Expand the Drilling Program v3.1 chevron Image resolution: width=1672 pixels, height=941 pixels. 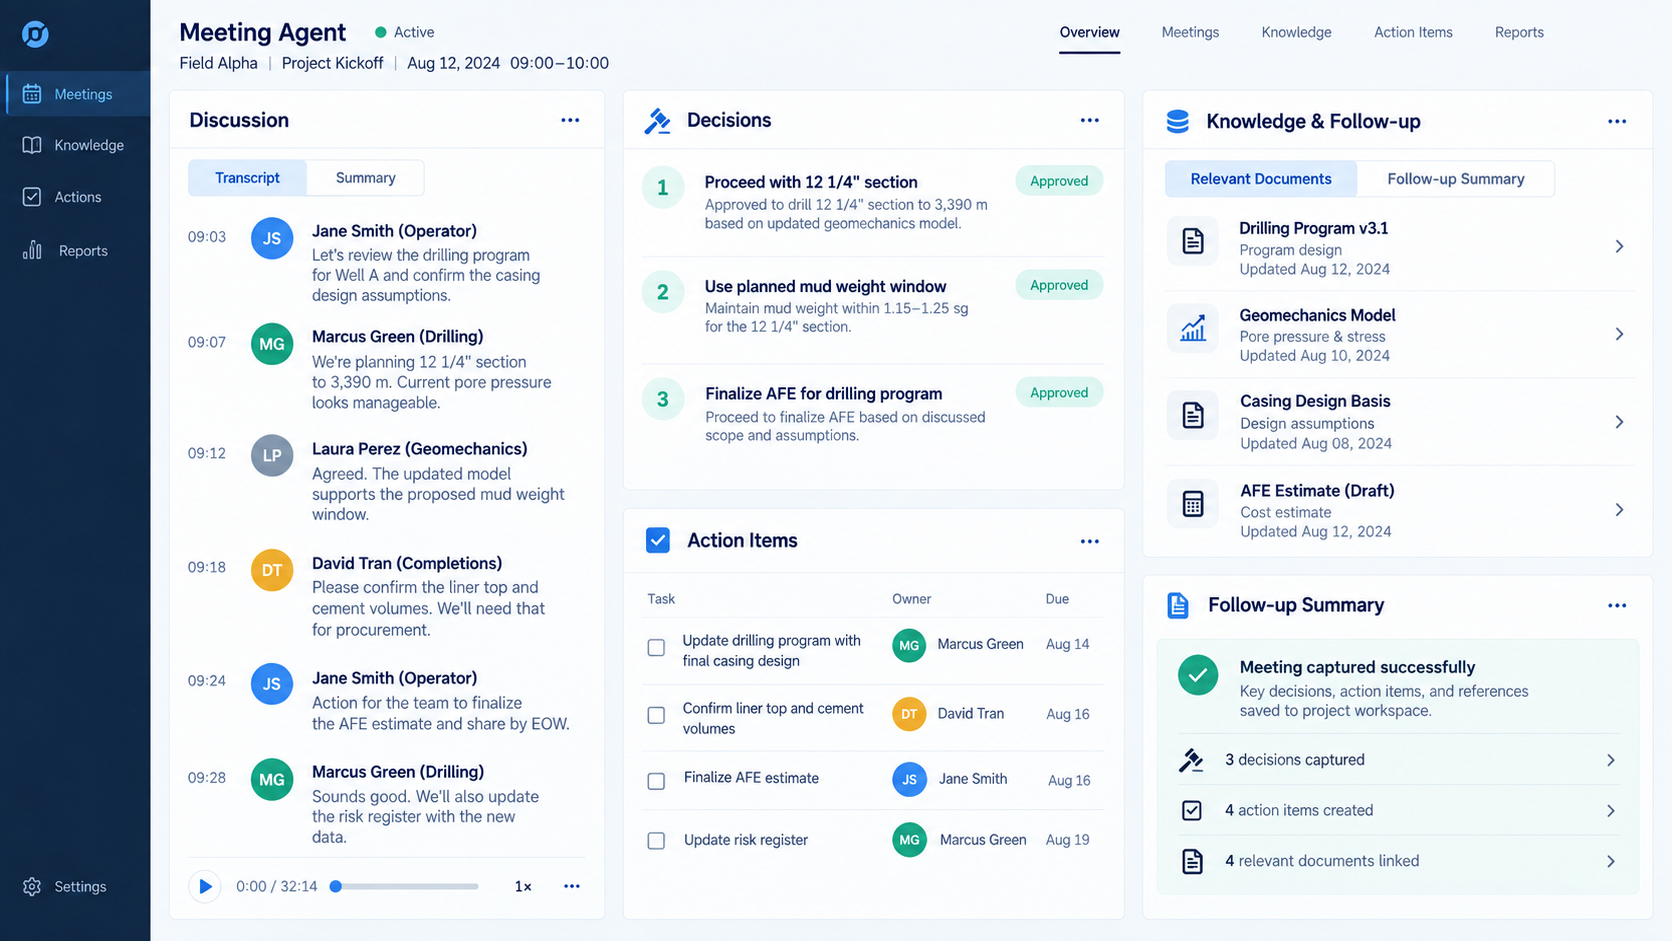point(1619,246)
